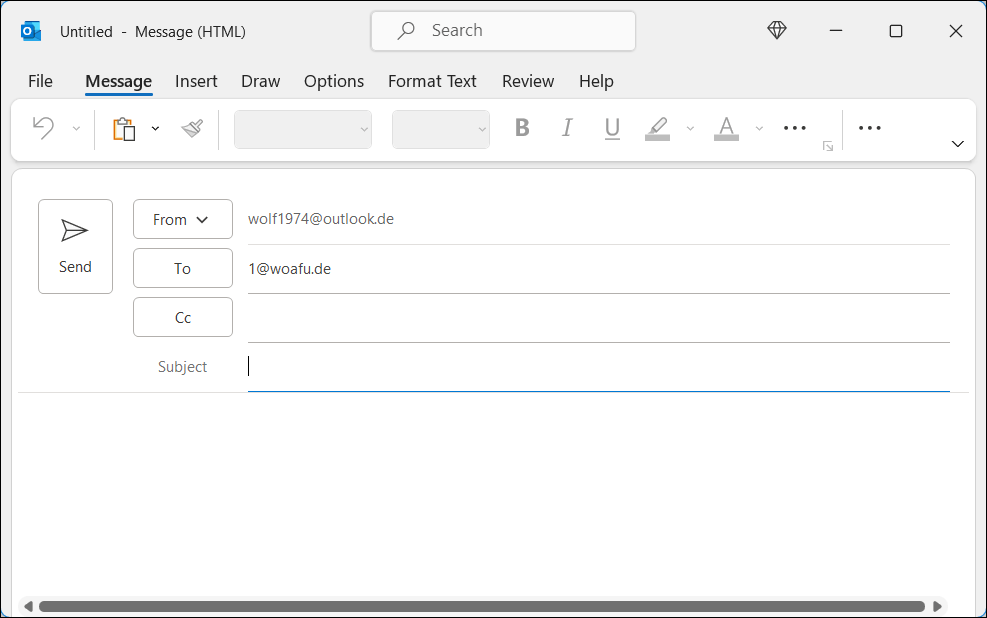
Task: Apply bold formatting
Action: (521, 128)
